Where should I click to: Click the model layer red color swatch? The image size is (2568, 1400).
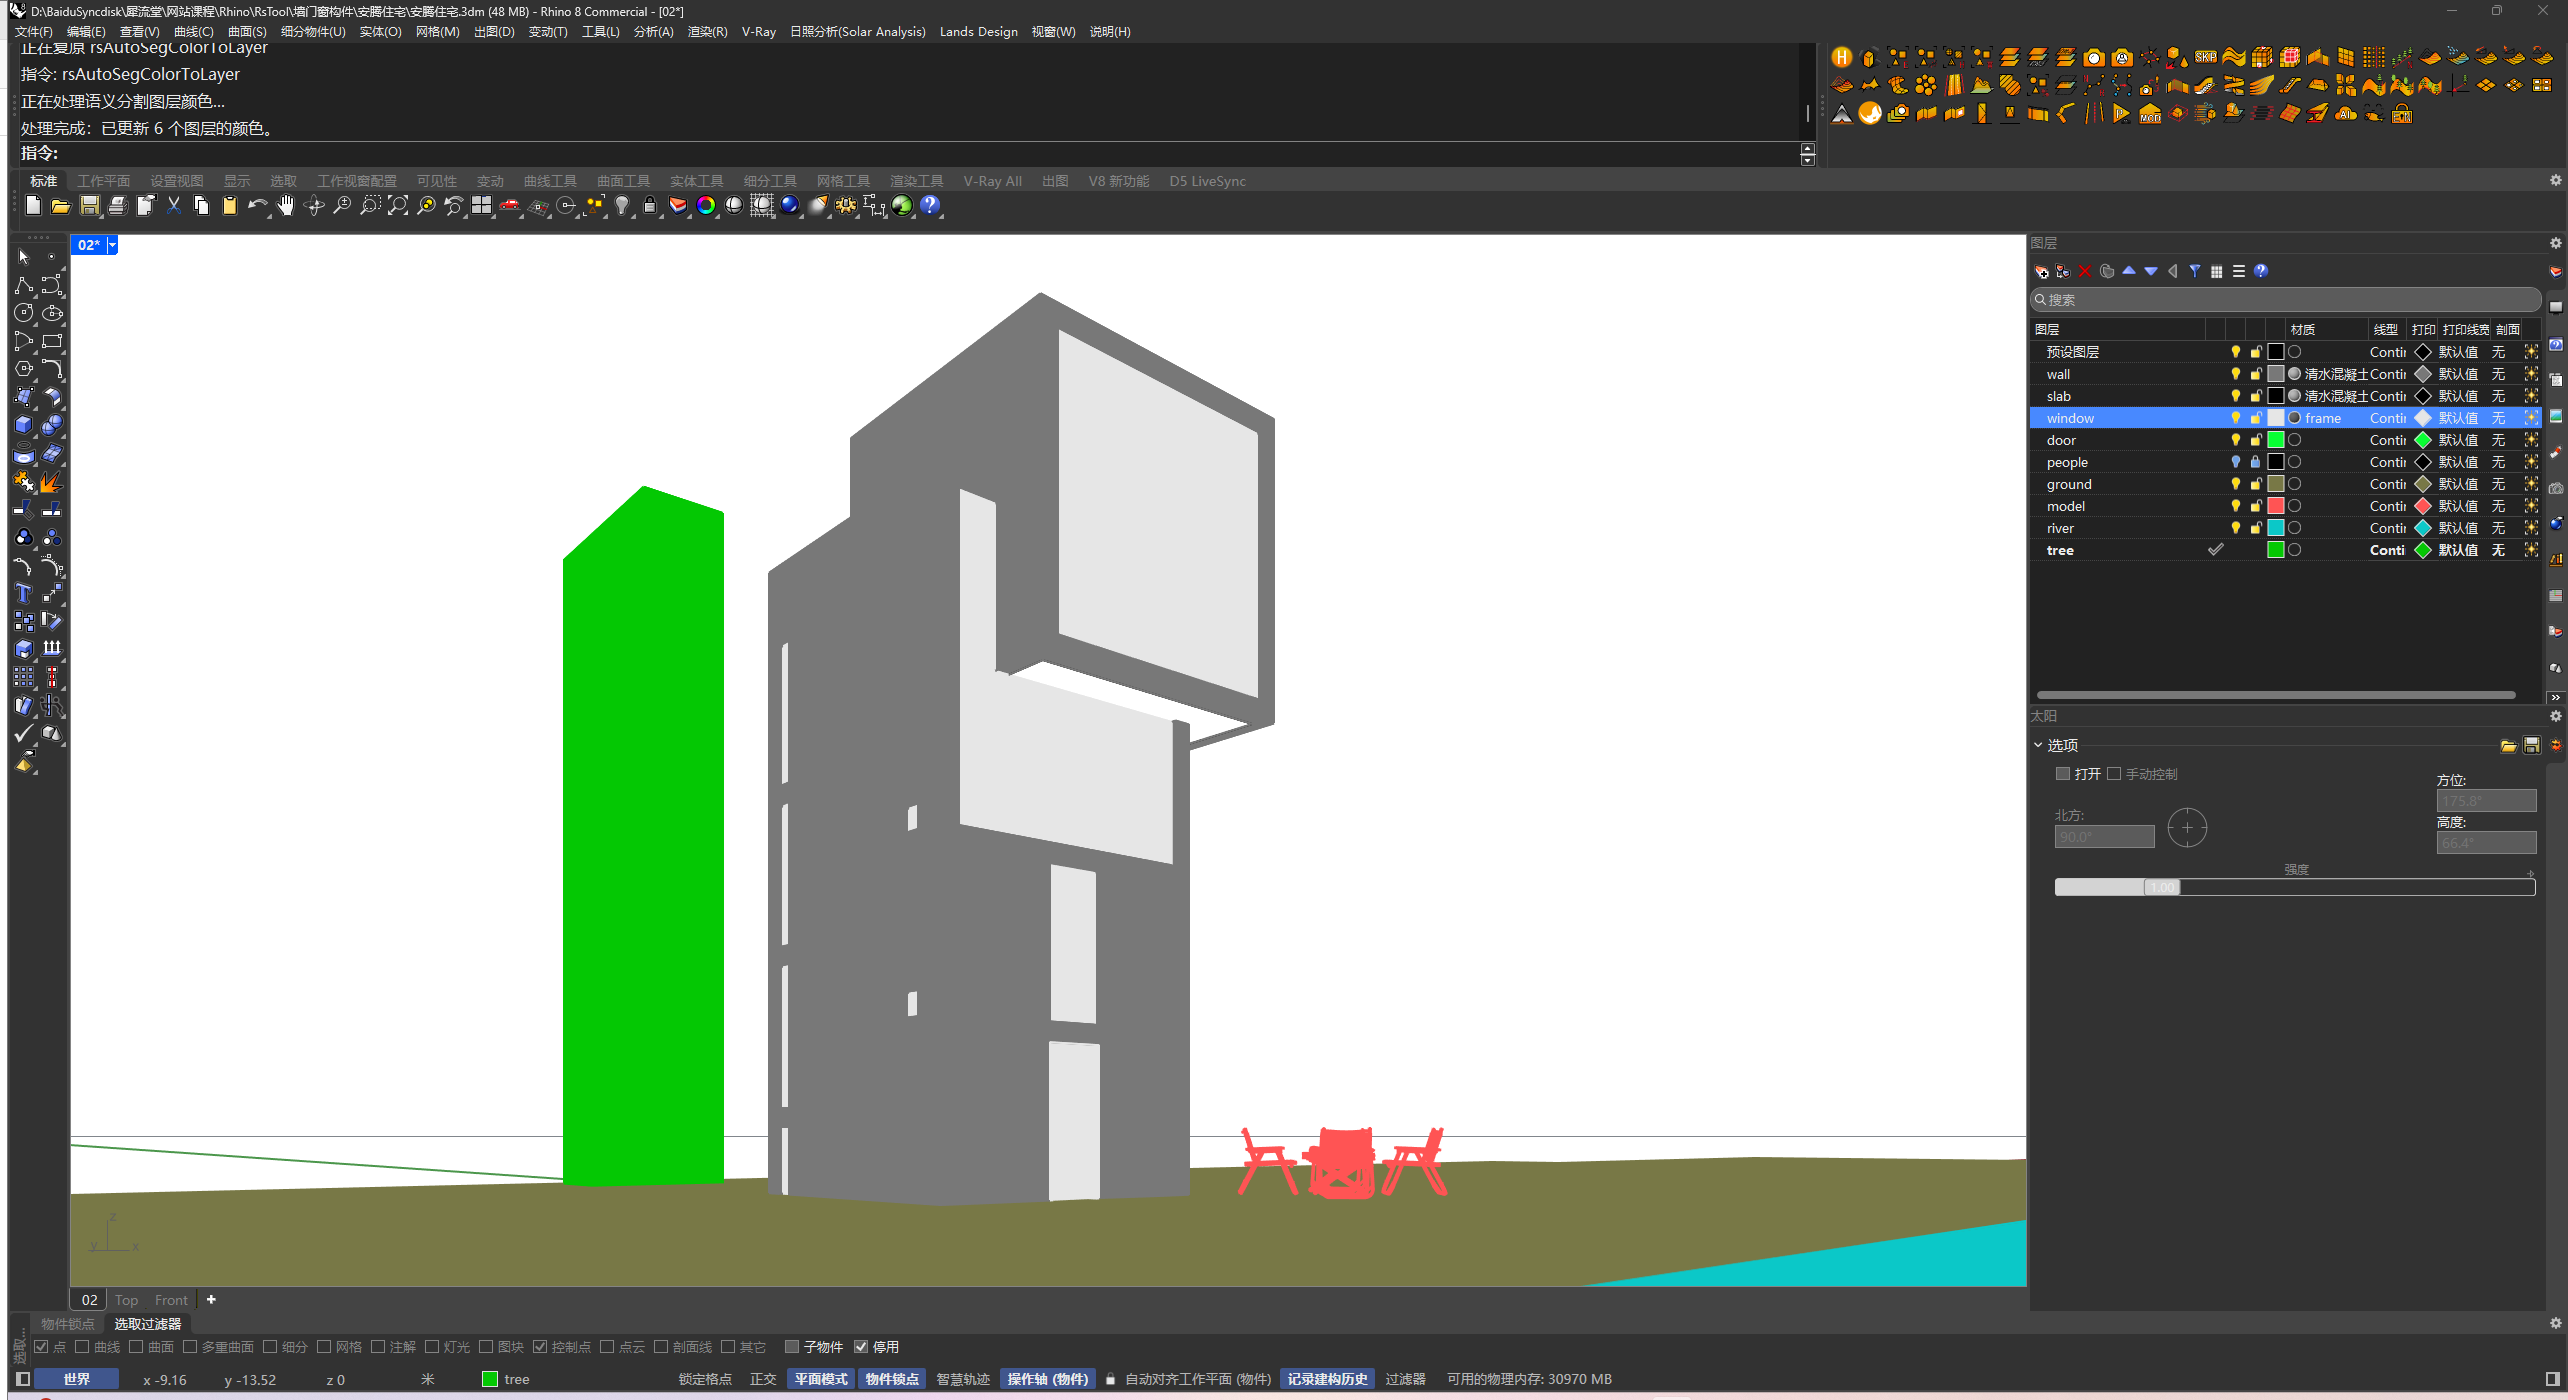coord(2275,506)
